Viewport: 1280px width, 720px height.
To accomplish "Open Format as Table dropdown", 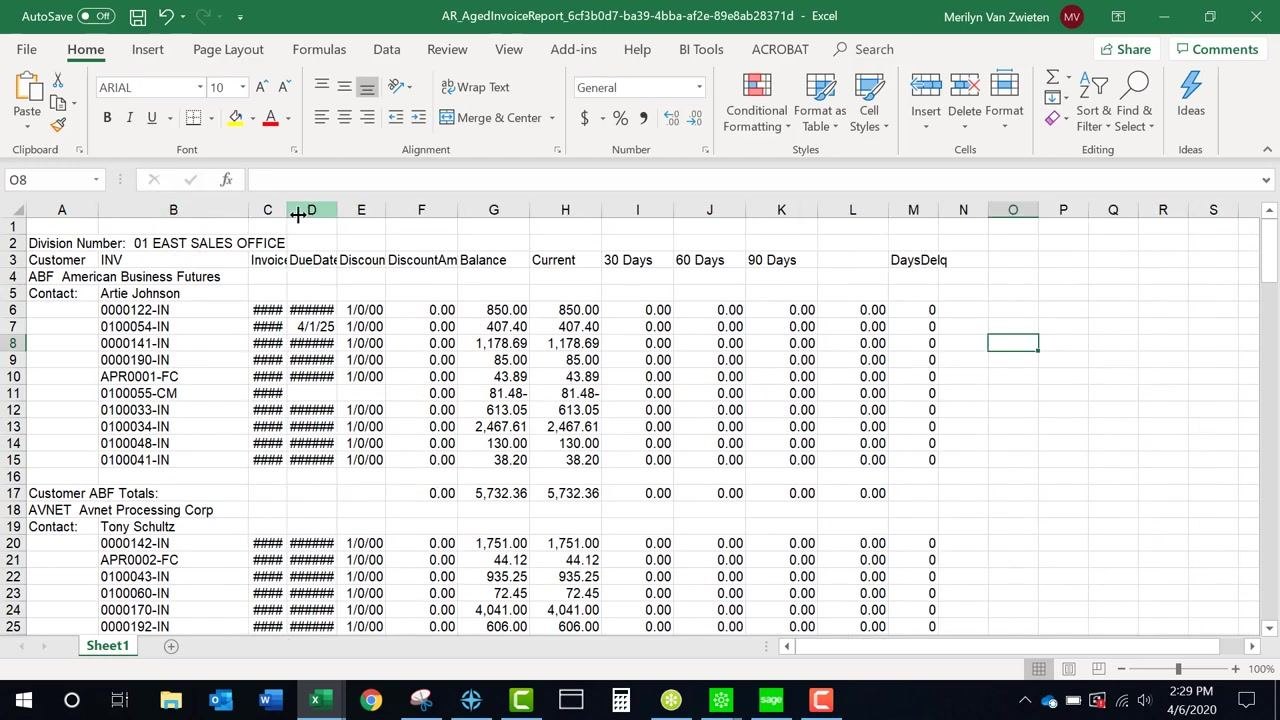I will [820, 102].
